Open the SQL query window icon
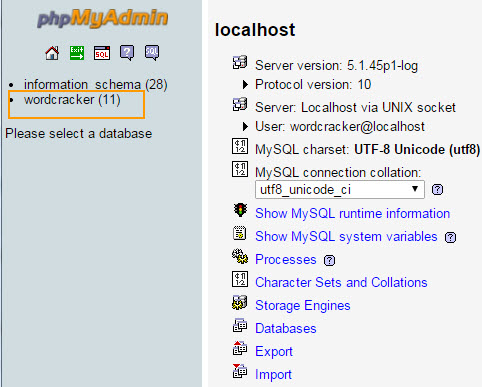The image size is (482, 387). click(102, 53)
